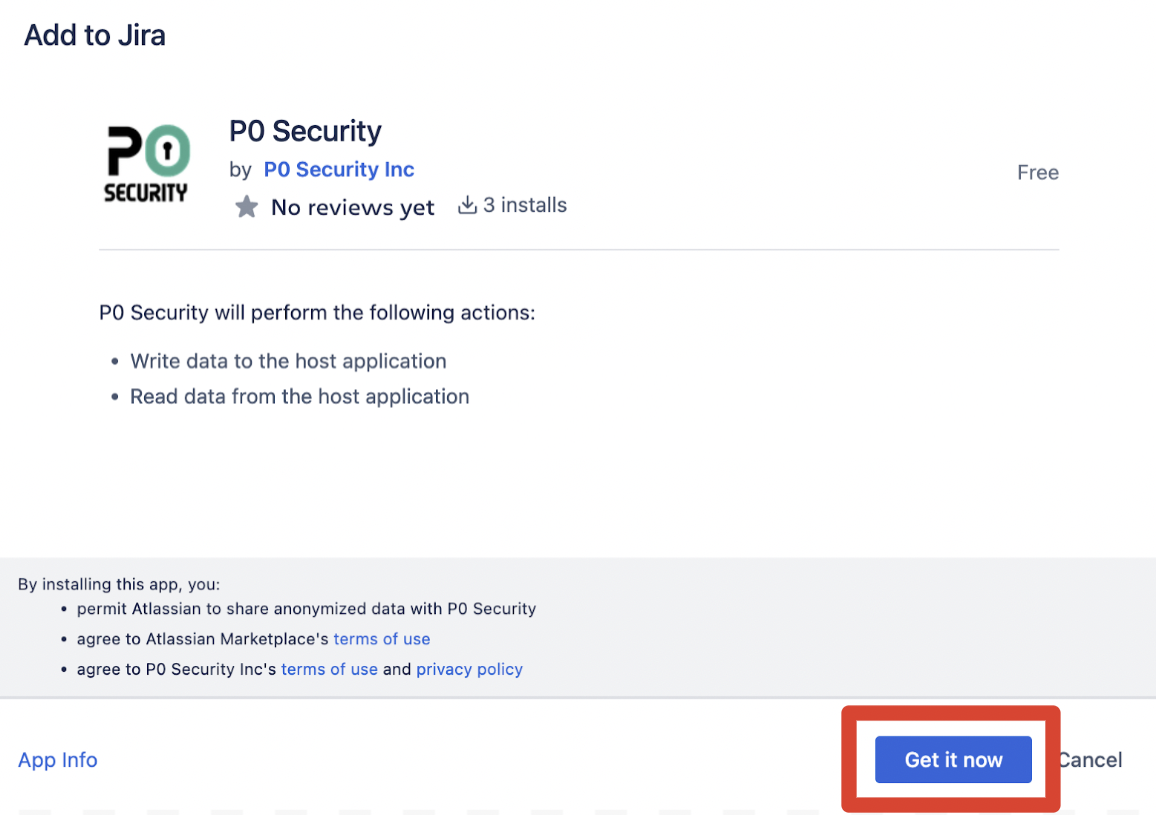Click the P0 Security app logo
1156x815 pixels.
tap(147, 164)
